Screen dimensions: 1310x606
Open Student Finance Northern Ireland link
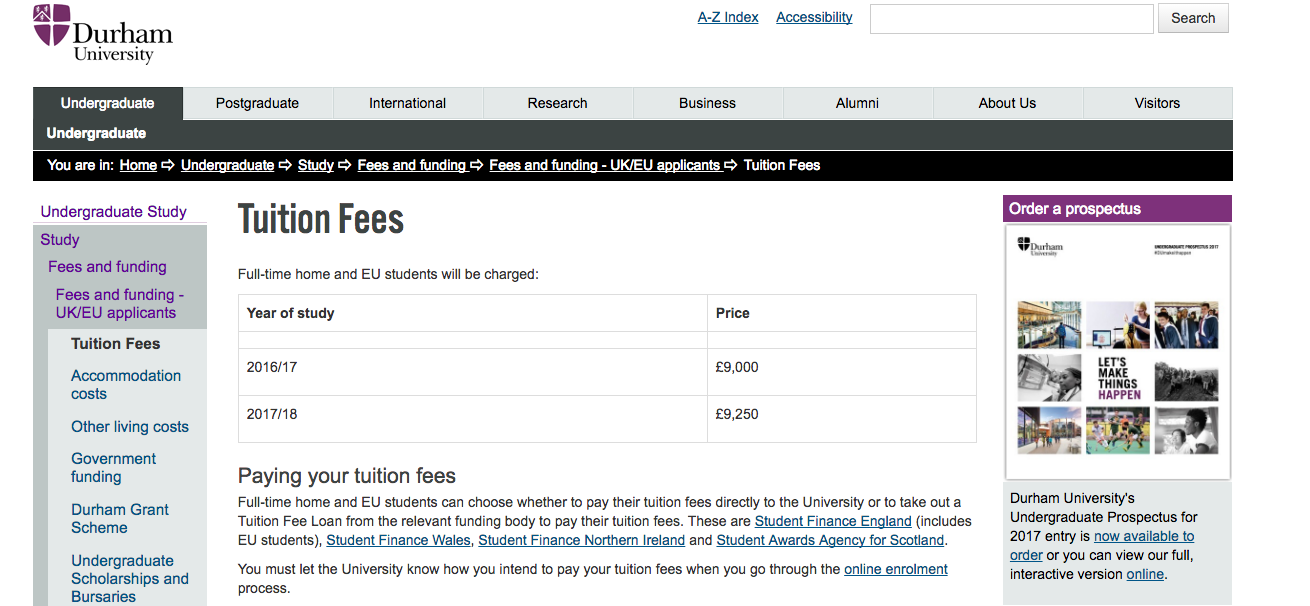pos(582,540)
